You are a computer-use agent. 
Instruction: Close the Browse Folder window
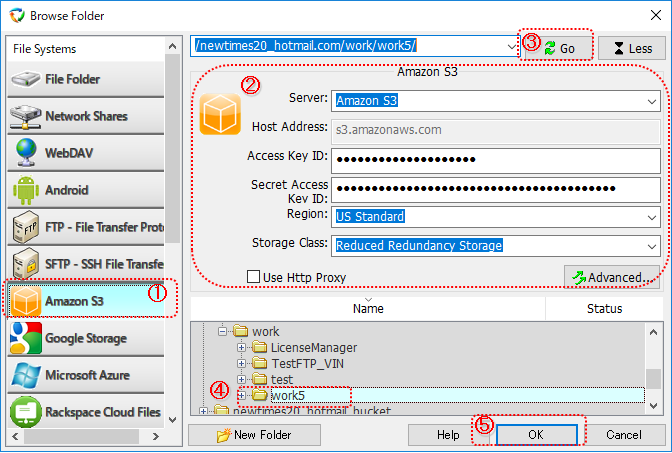click(x=655, y=15)
